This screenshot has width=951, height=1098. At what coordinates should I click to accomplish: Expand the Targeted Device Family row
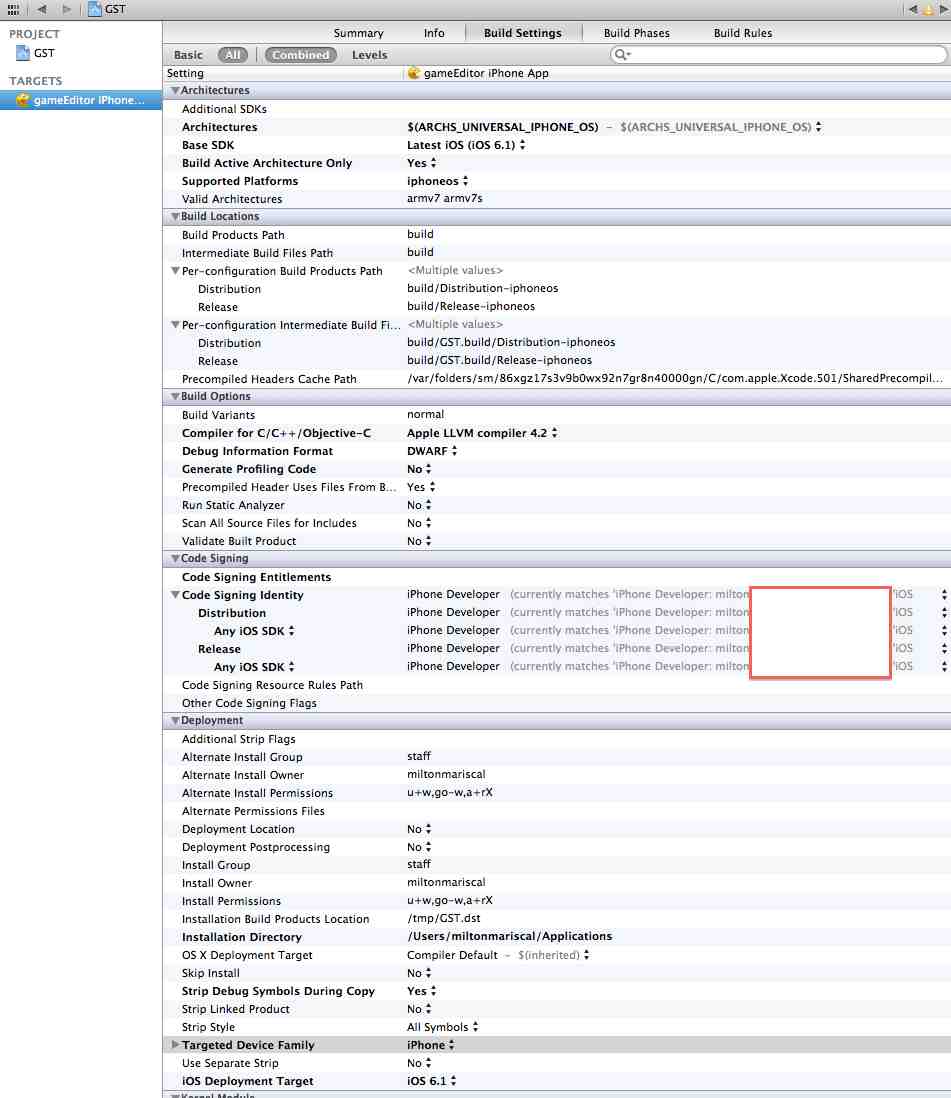click(175, 1045)
